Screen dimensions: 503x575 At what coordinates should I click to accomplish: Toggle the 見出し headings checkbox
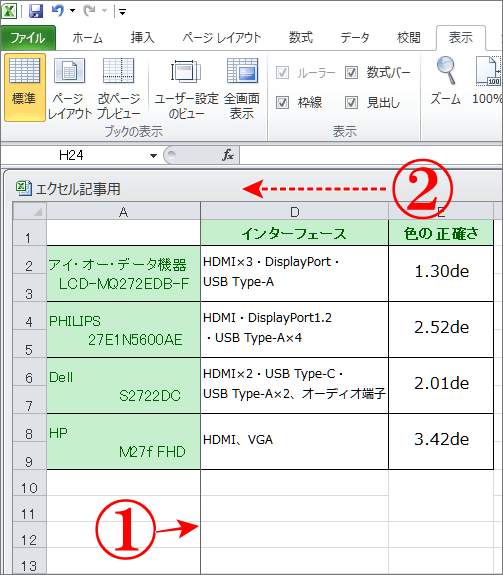coord(351,102)
